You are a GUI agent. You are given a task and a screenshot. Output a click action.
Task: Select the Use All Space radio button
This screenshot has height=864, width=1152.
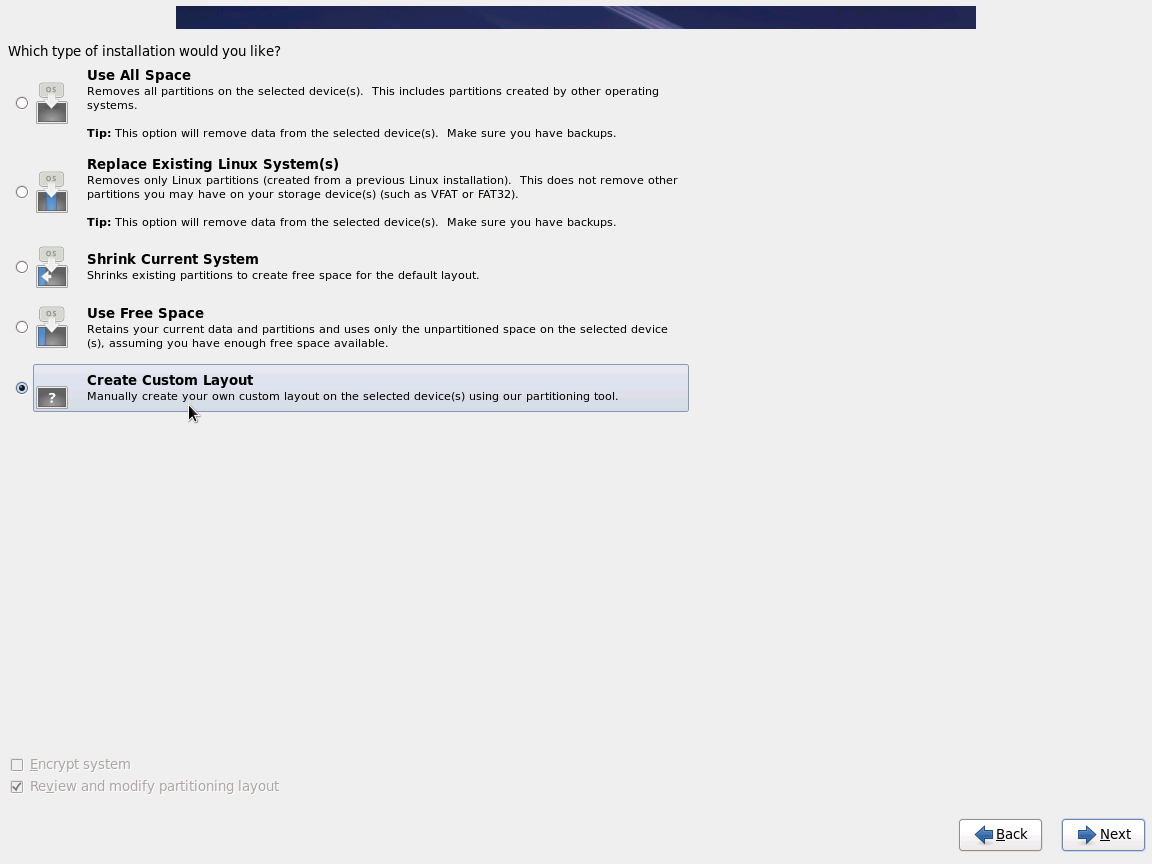[22, 103]
